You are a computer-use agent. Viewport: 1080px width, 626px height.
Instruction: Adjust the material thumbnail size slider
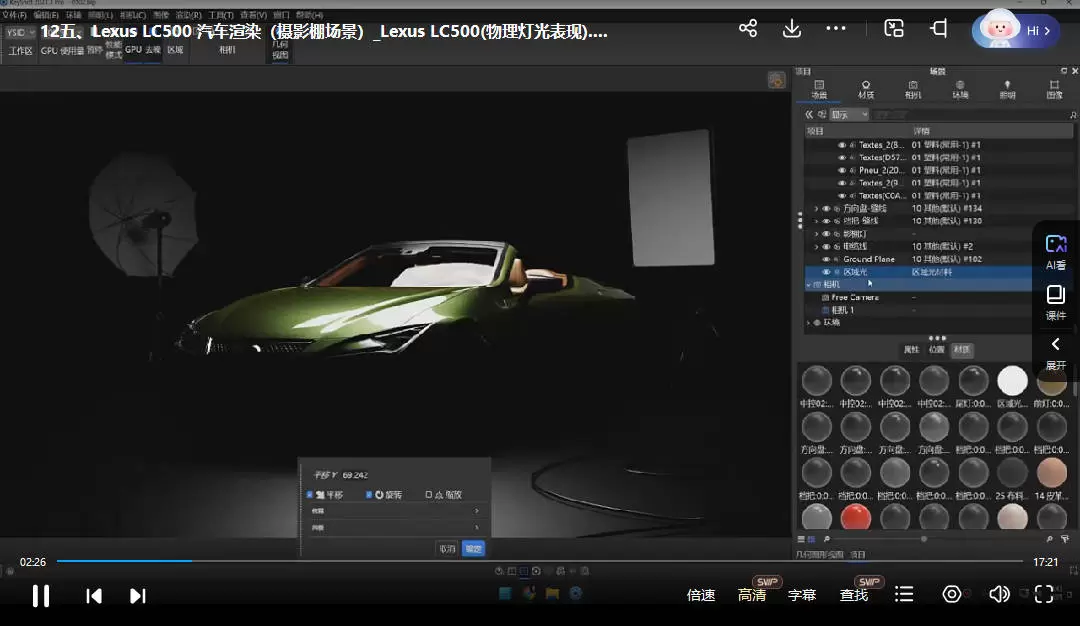924,539
